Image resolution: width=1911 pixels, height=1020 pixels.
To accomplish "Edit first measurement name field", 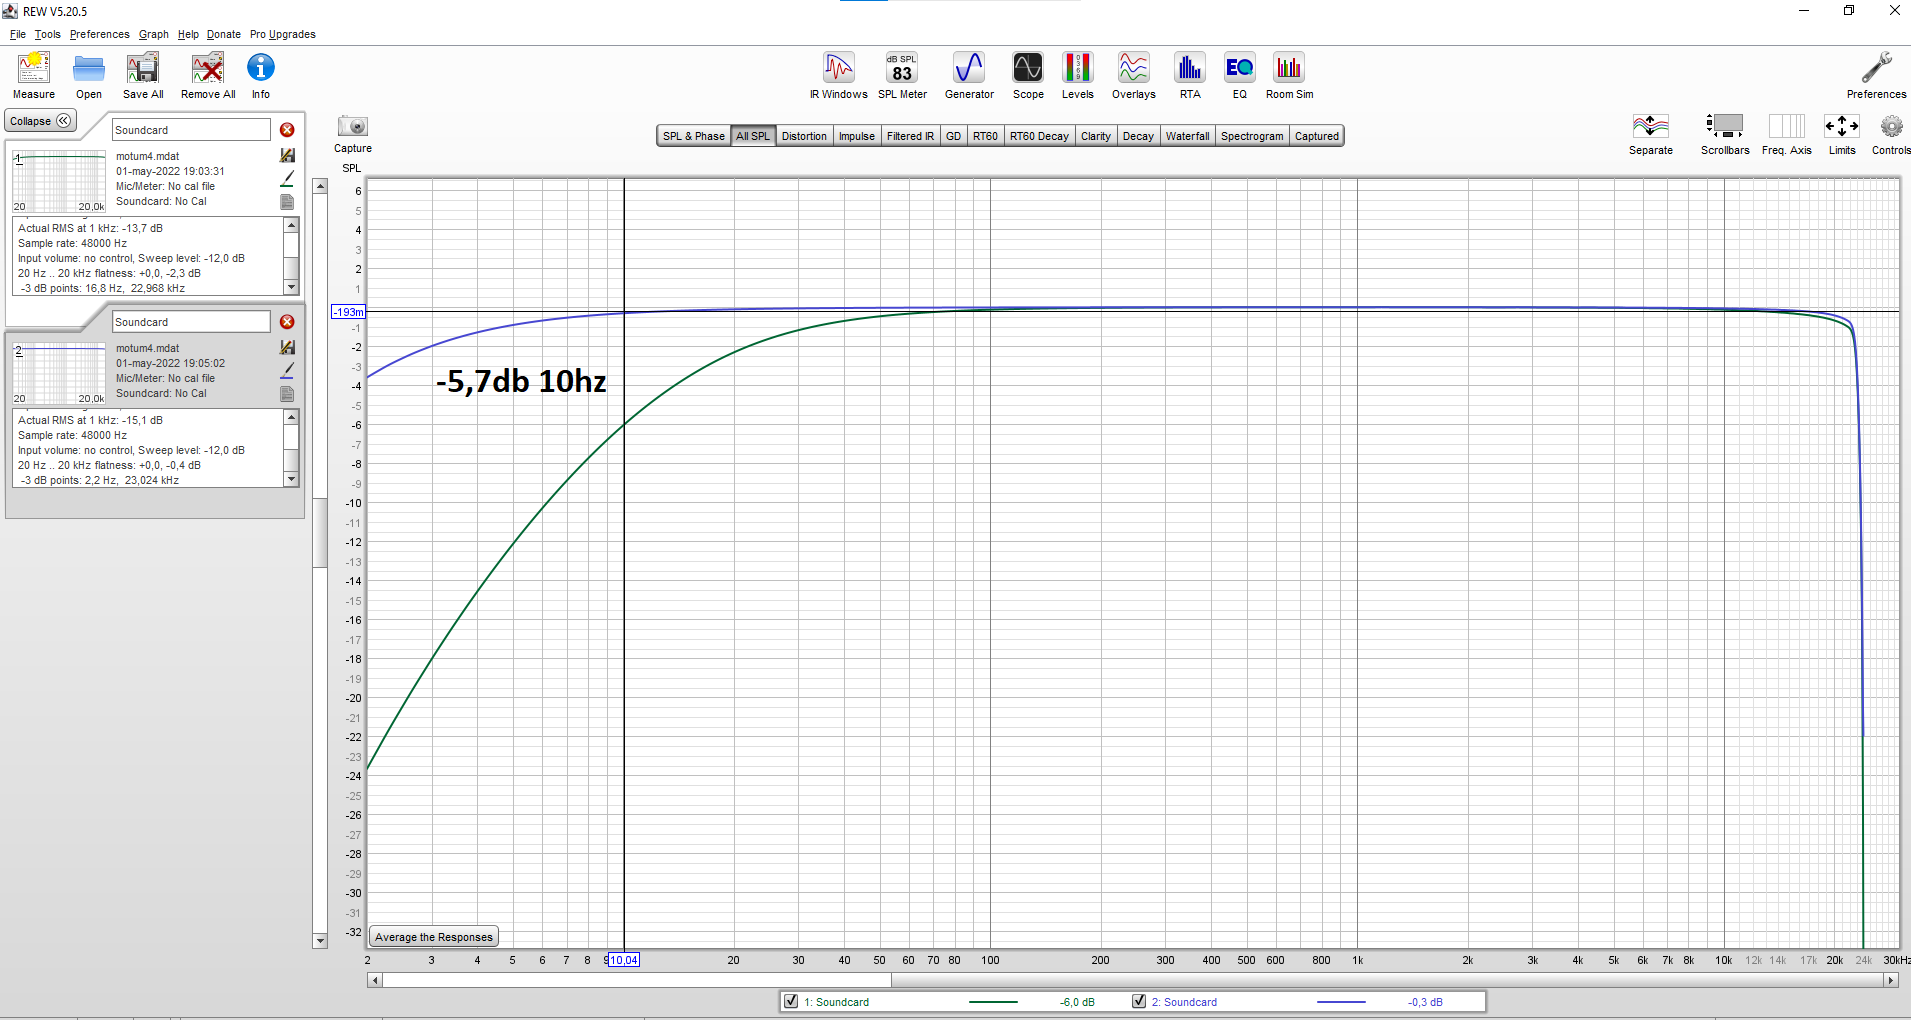I will [x=191, y=130].
